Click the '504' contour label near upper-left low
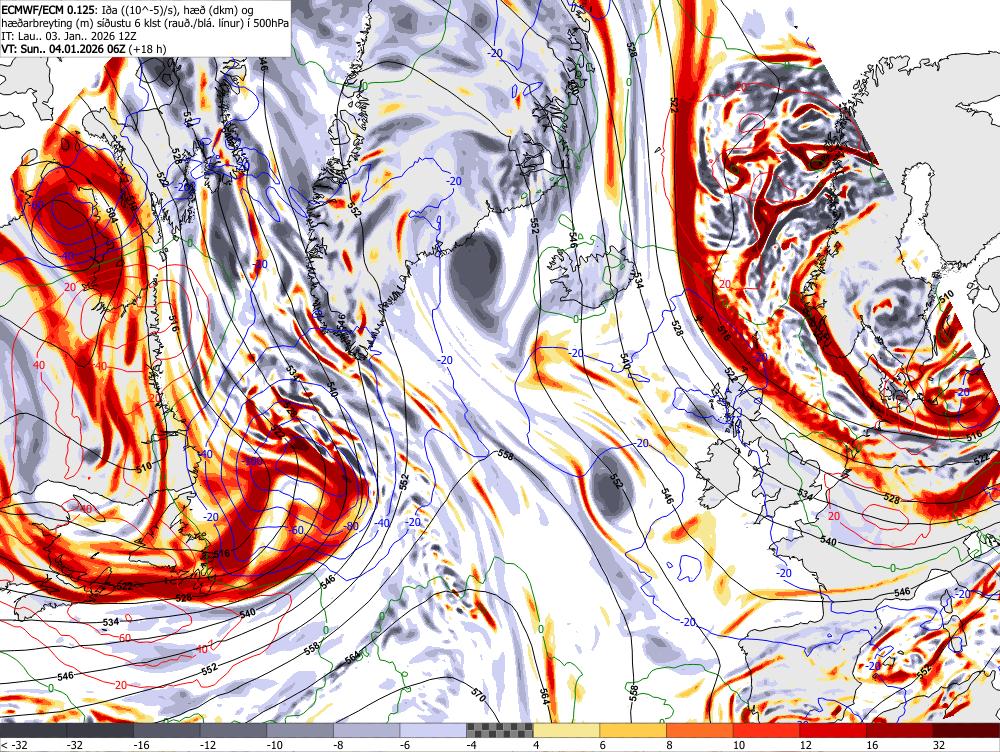Viewport: 1000px width, 752px height. point(113,214)
